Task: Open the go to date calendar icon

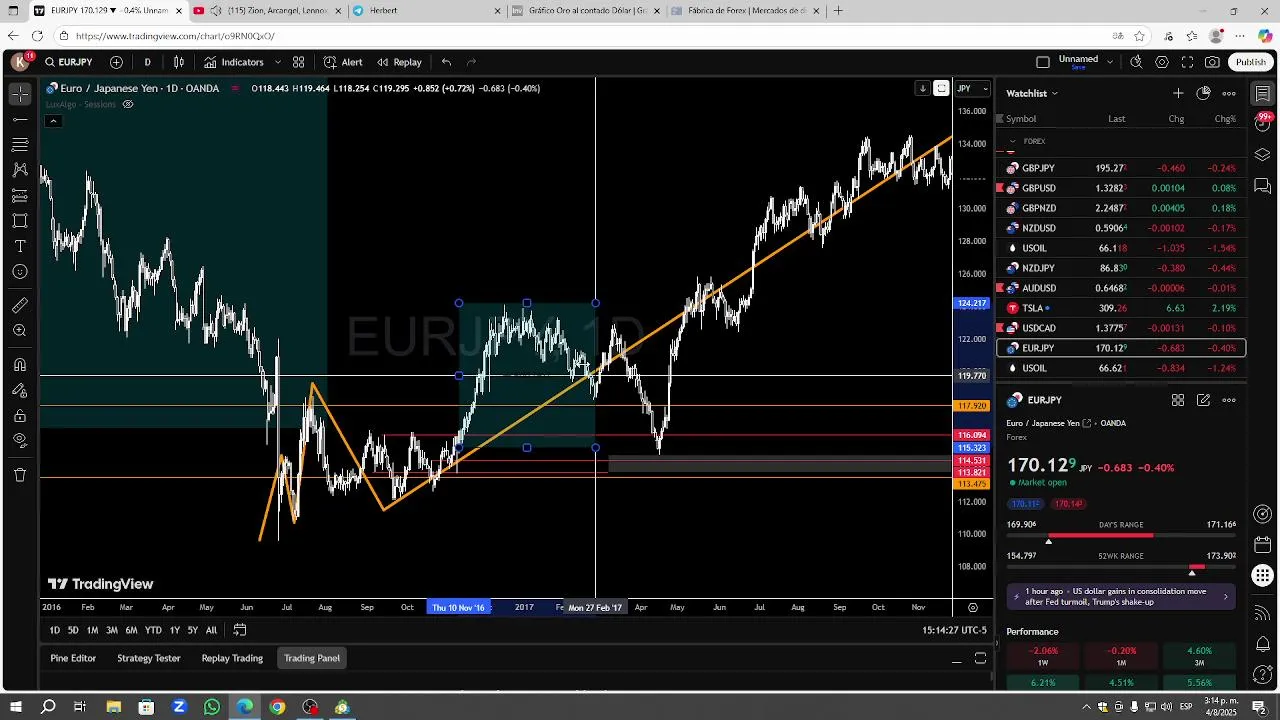Action: [x=240, y=630]
